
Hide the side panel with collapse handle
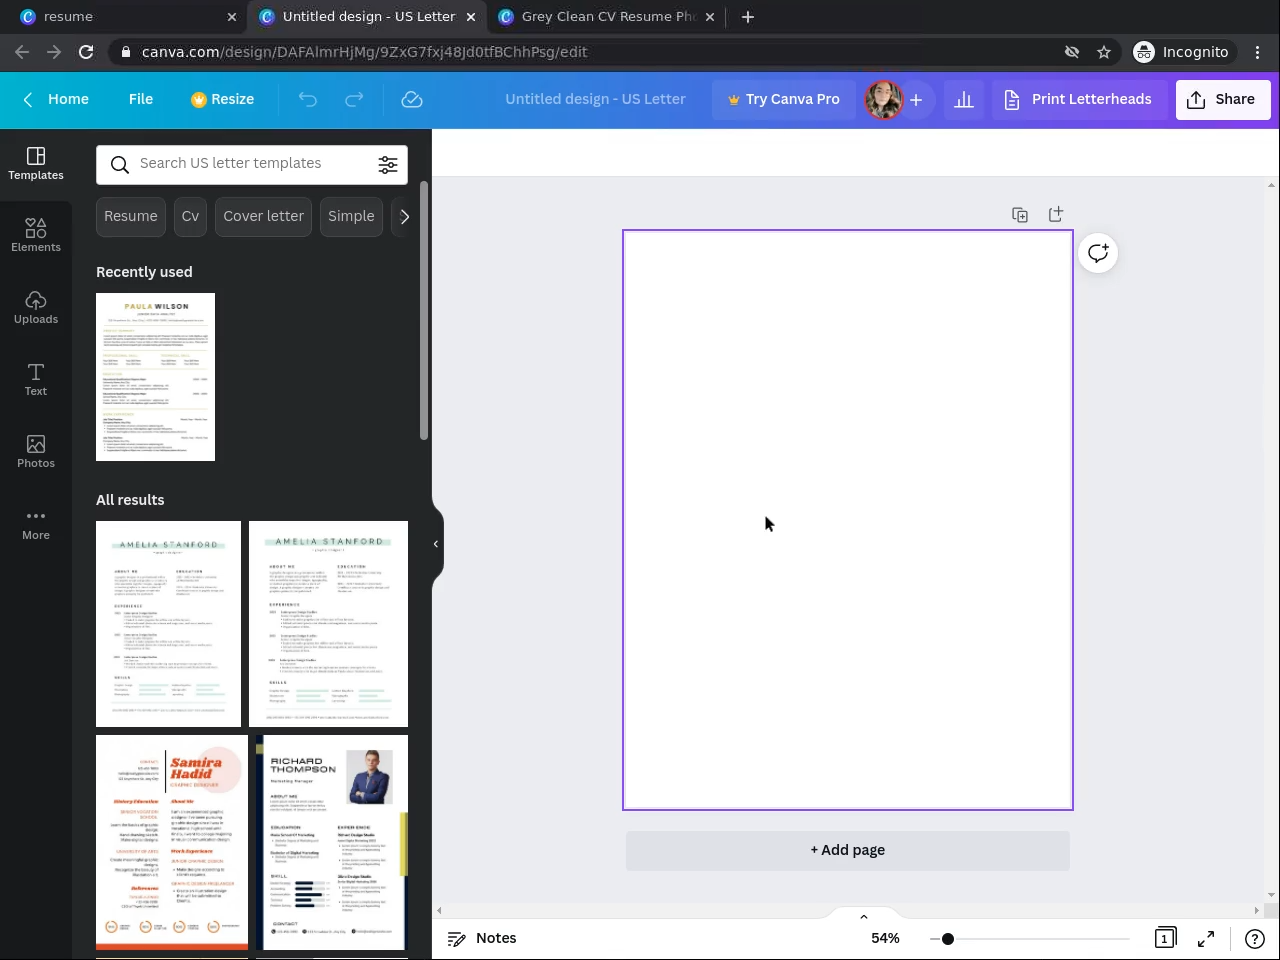click(436, 544)
